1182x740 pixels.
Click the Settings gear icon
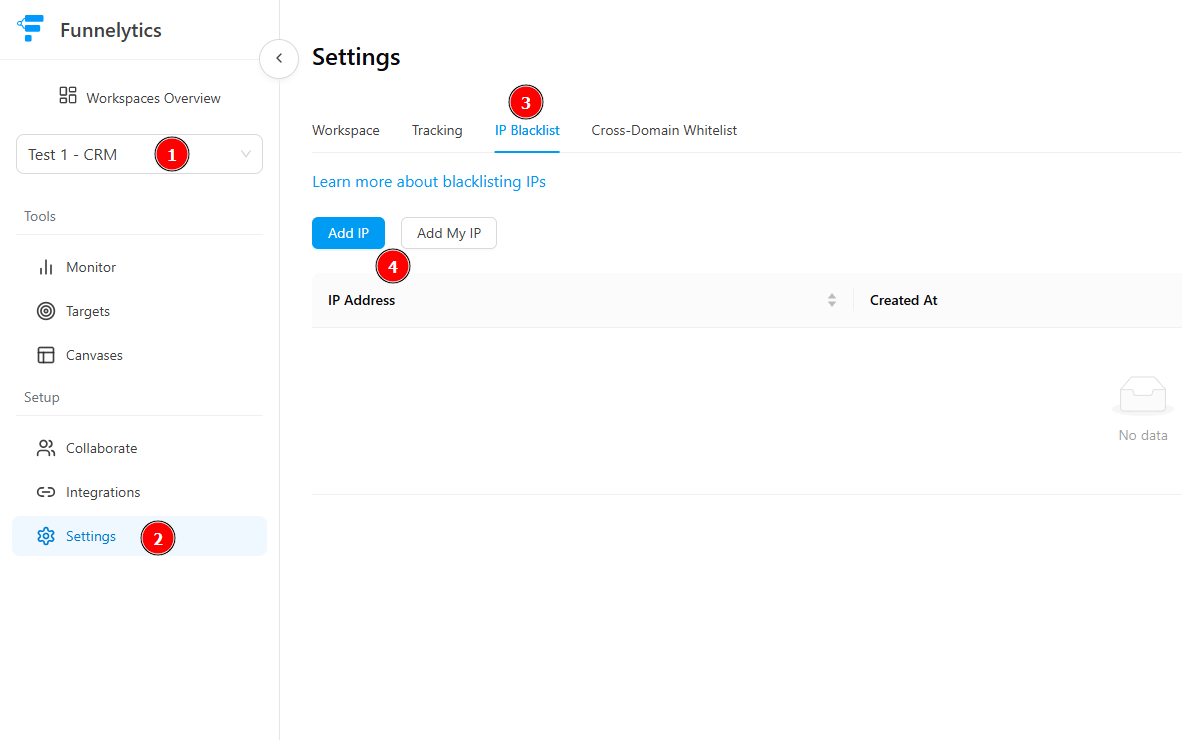coord(46,536)
